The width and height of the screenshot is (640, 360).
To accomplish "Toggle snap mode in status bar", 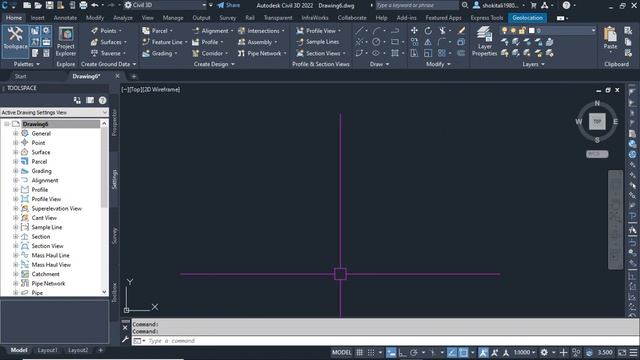I will pyautogui.click(x=371, y=352).
